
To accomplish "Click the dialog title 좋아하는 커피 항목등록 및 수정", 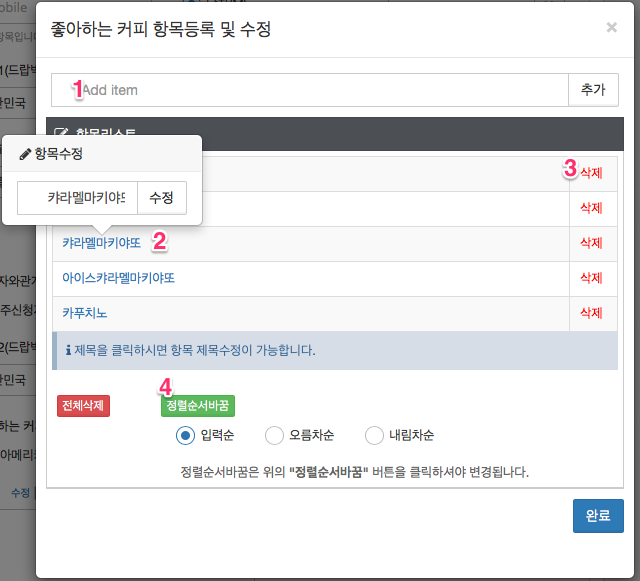I will pos(160,29).
